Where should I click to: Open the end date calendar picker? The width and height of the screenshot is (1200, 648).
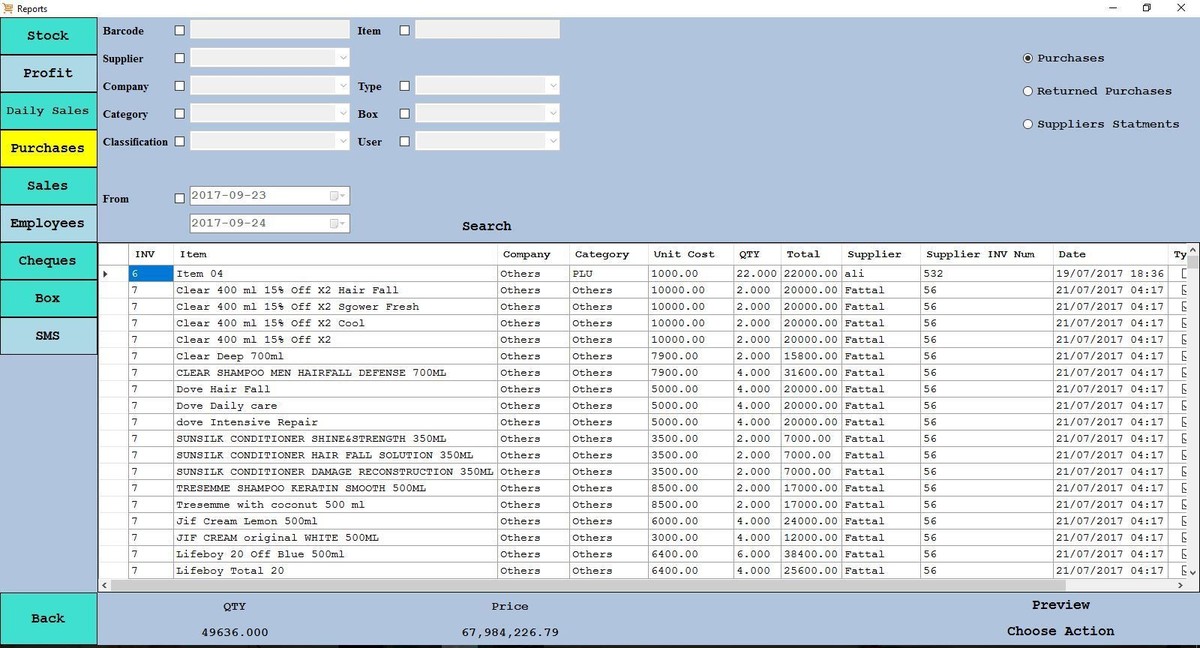[x=337, y=224]
